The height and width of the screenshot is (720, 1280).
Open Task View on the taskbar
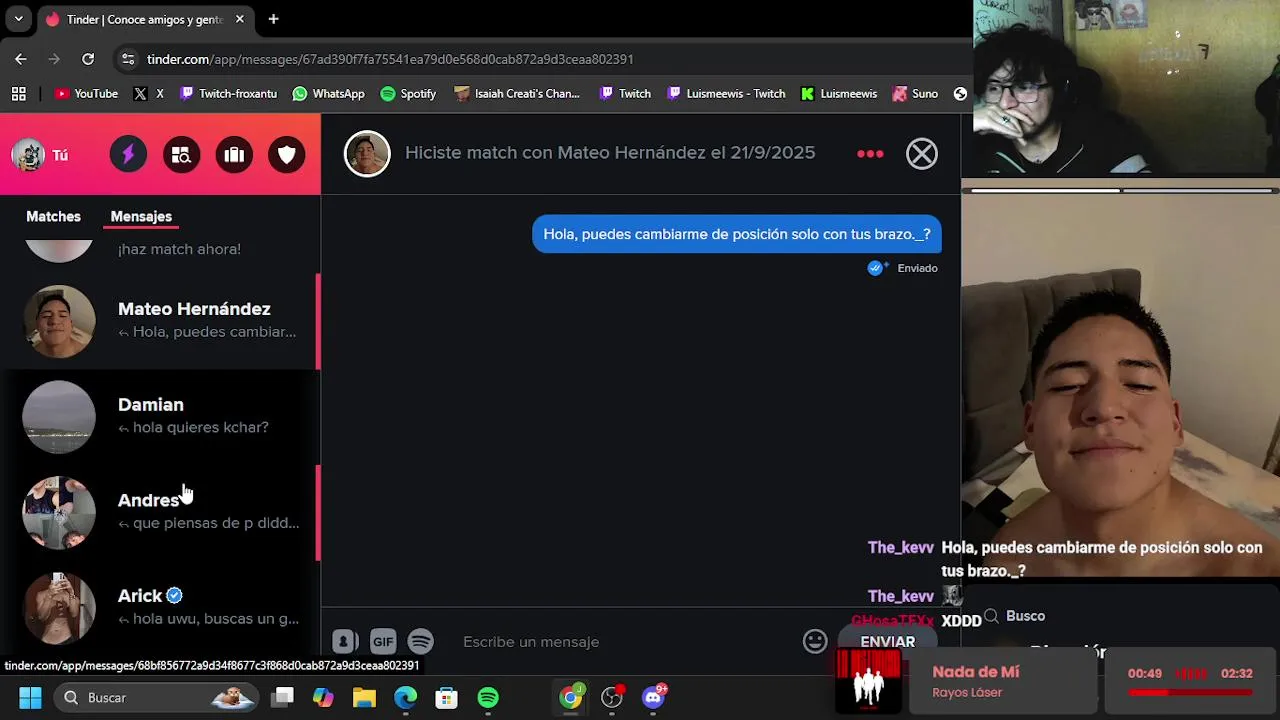282,698
